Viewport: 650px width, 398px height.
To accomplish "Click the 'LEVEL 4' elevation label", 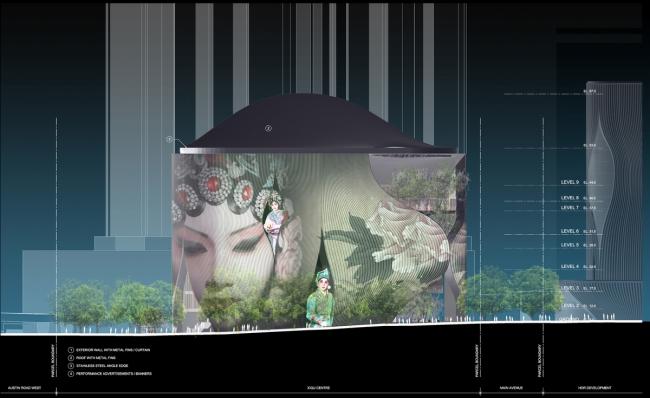I will click(x=570, y=266).
